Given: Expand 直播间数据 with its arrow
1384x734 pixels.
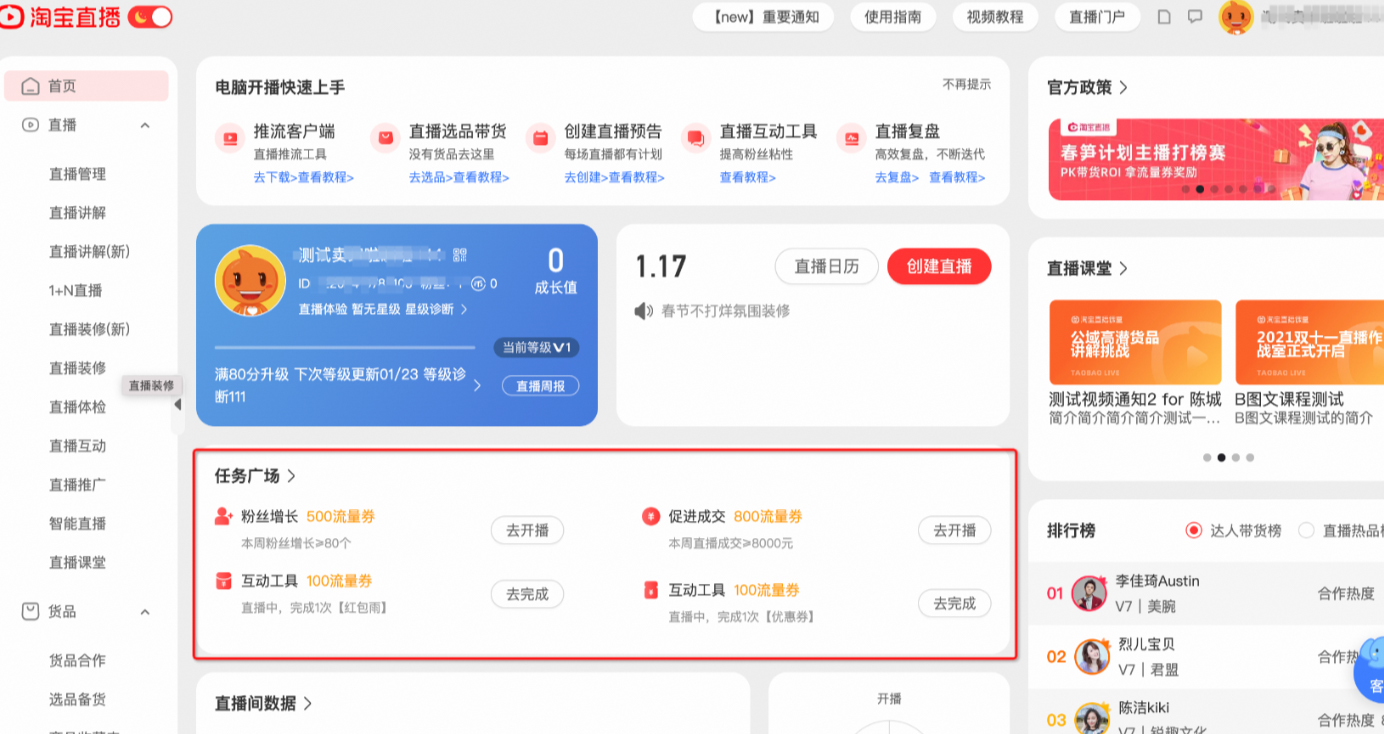Looking at the screenshot, I should point(308,703).
